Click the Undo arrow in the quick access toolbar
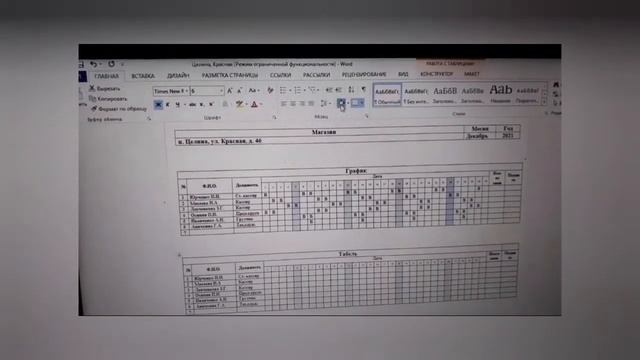 [93, 64]
